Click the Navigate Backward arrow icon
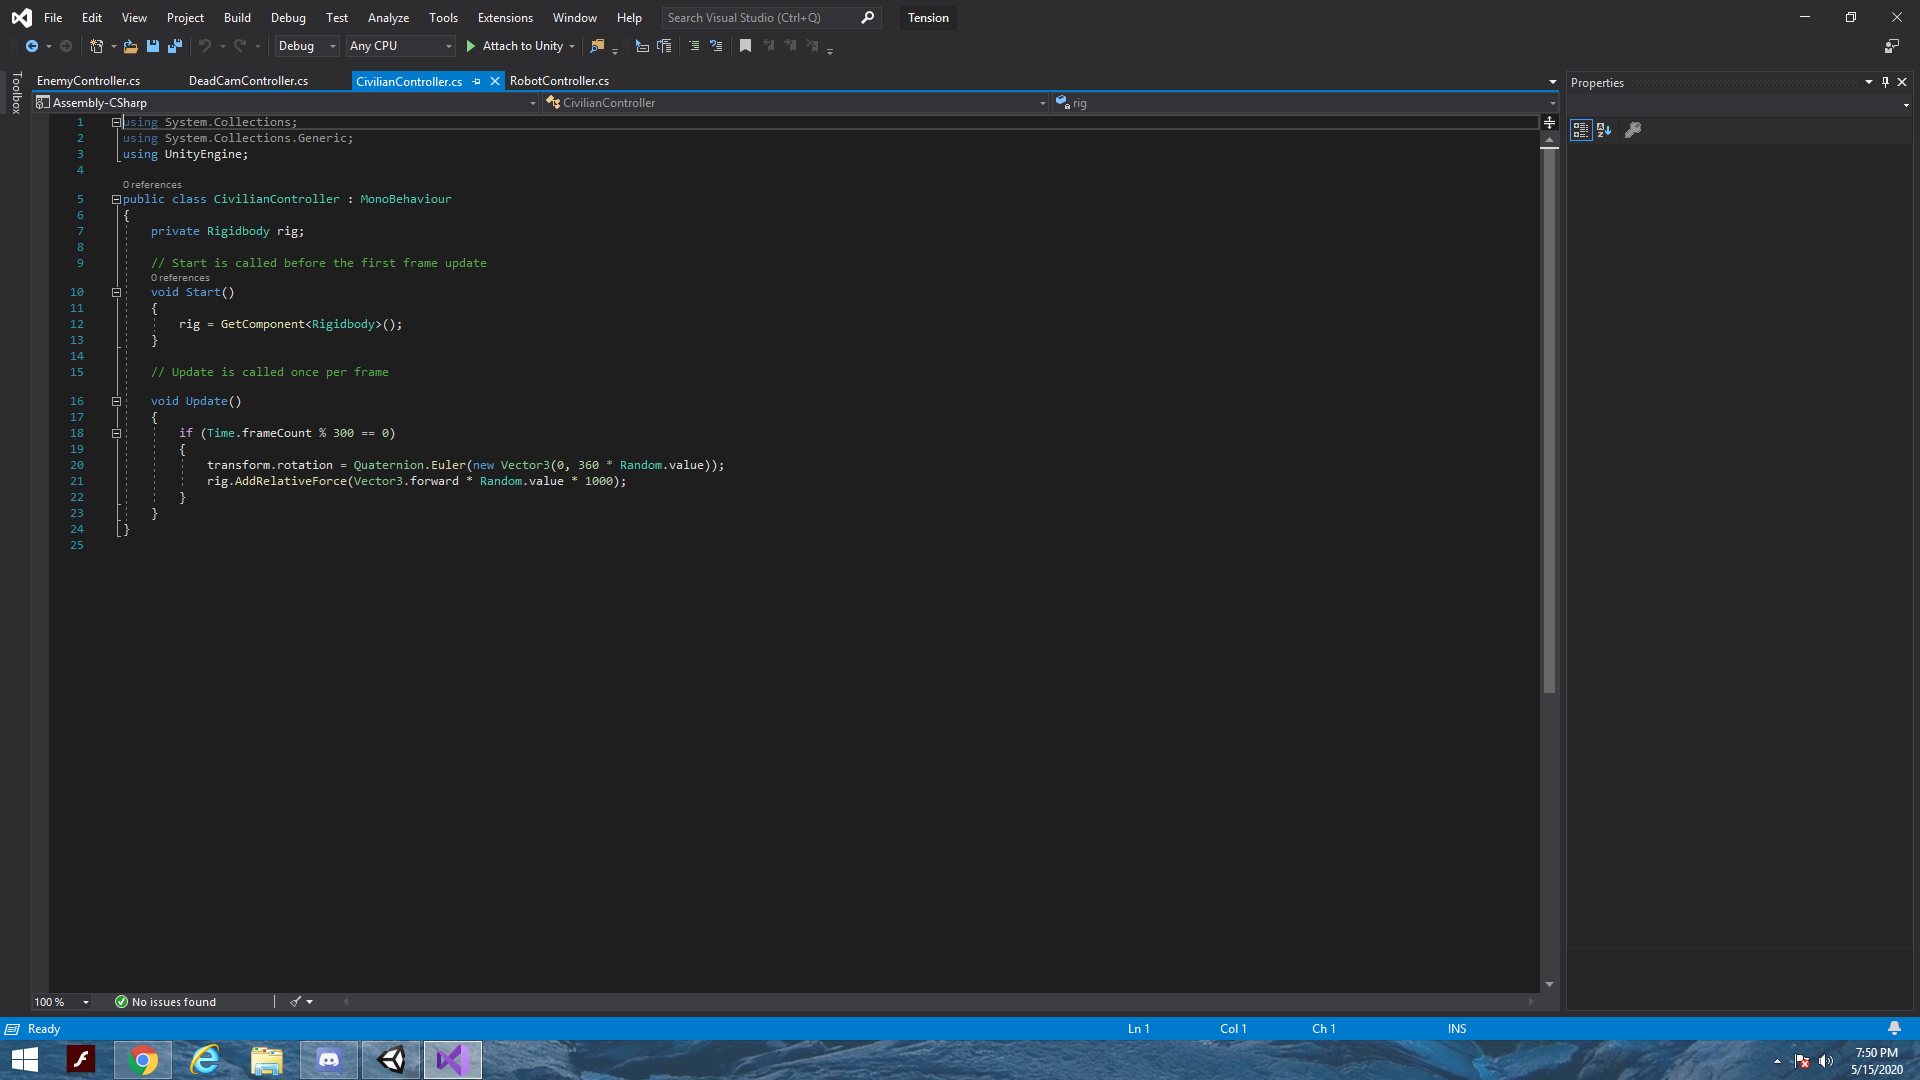Screen dimensions: 1920x1080 31,46
